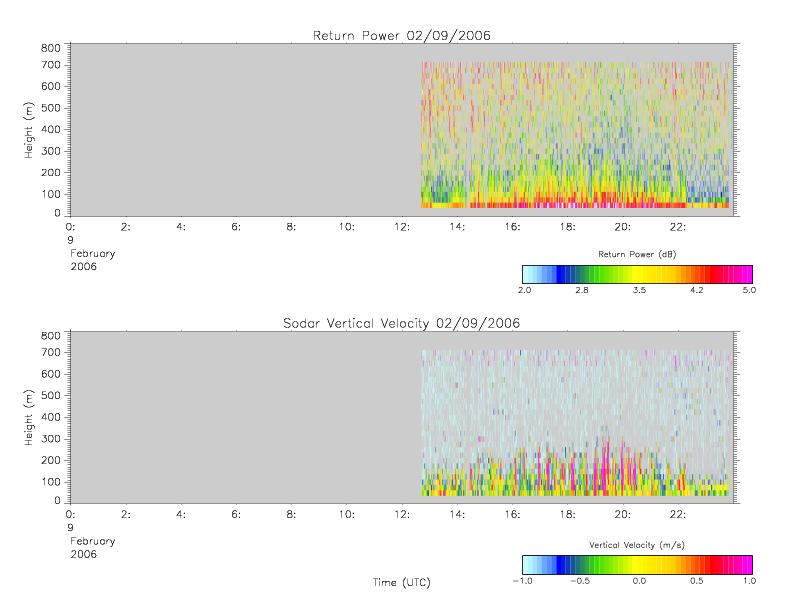Click the "Vertical Velocity (m/s)" color bar label
This screenshot has width=791, height=611.
637,545
